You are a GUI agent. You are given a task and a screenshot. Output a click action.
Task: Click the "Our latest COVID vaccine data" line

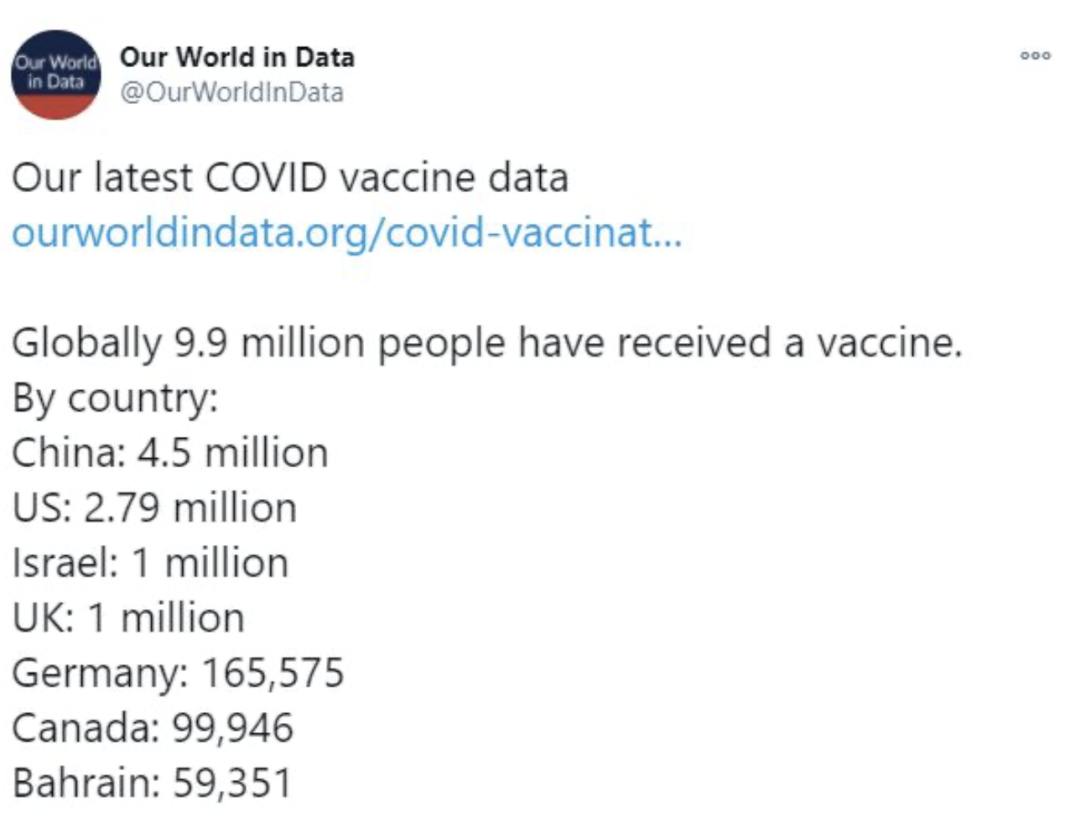coord(290,179)
